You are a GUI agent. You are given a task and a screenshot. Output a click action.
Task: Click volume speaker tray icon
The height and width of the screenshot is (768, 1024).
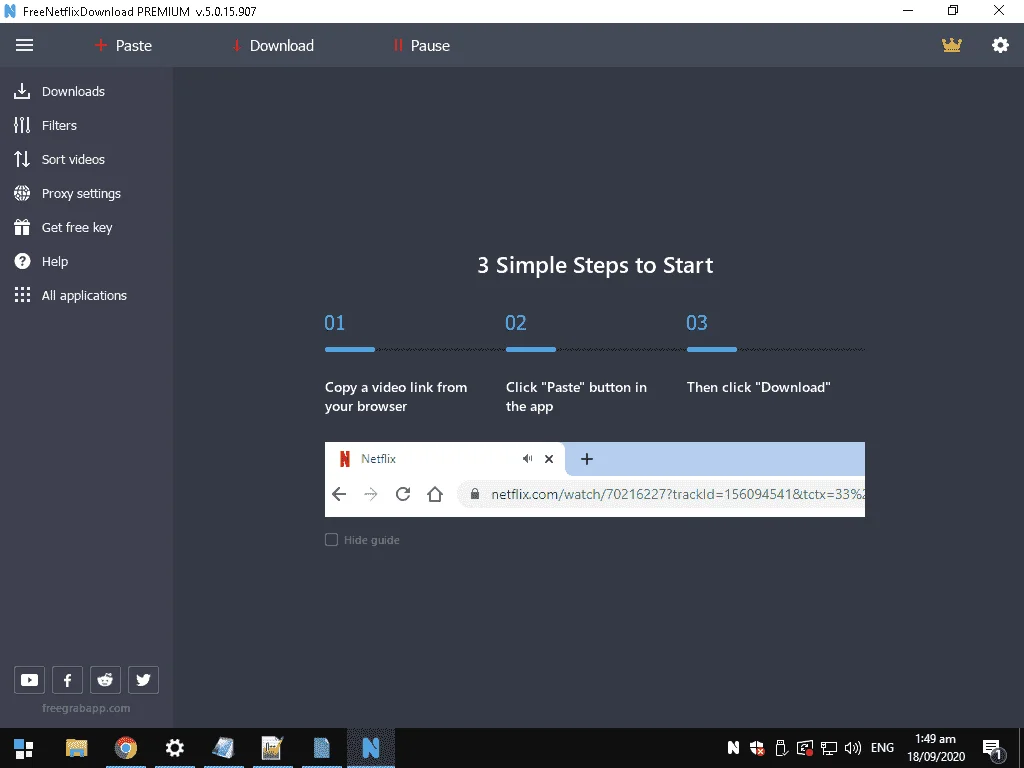[852, 748]
